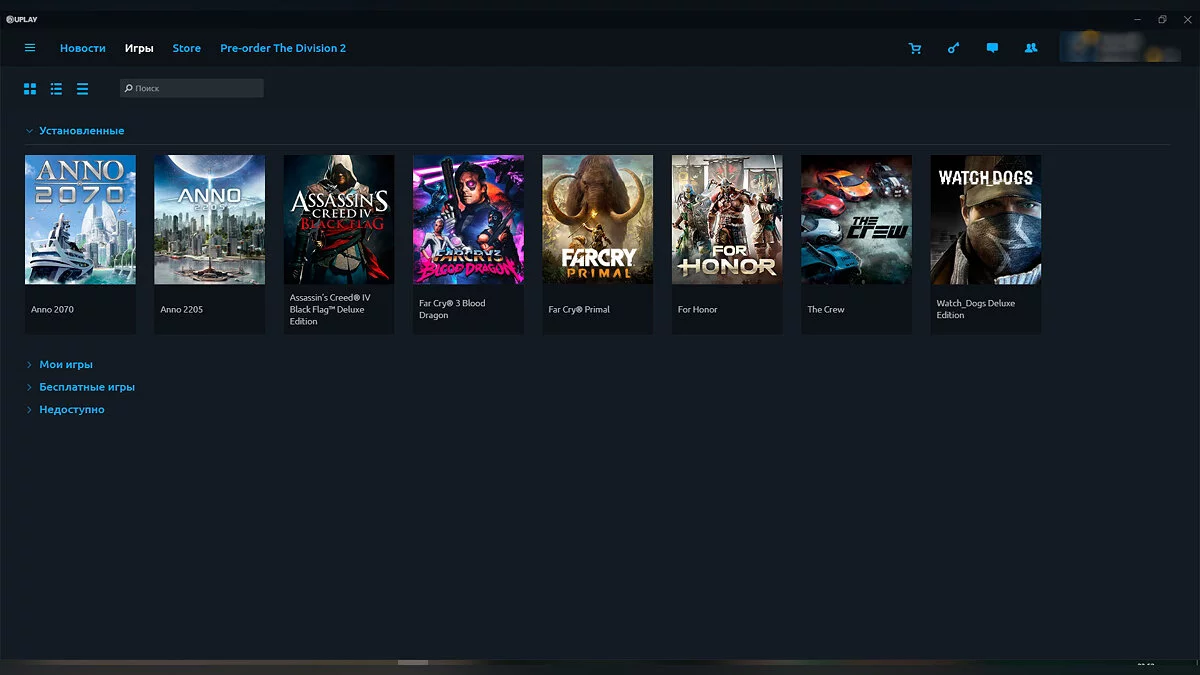
Task: Open the hamburger main menu
Action: [30, 48]
